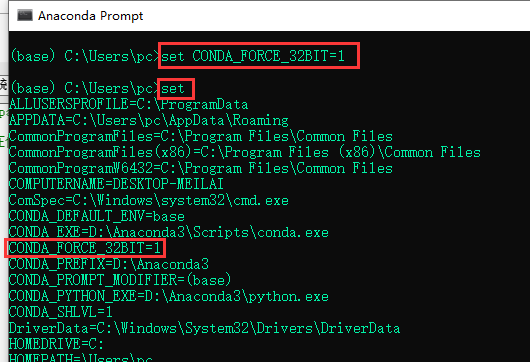Click the first (base) C:\Users\pc prompt
530x362 pixels.
click(85, 56)
